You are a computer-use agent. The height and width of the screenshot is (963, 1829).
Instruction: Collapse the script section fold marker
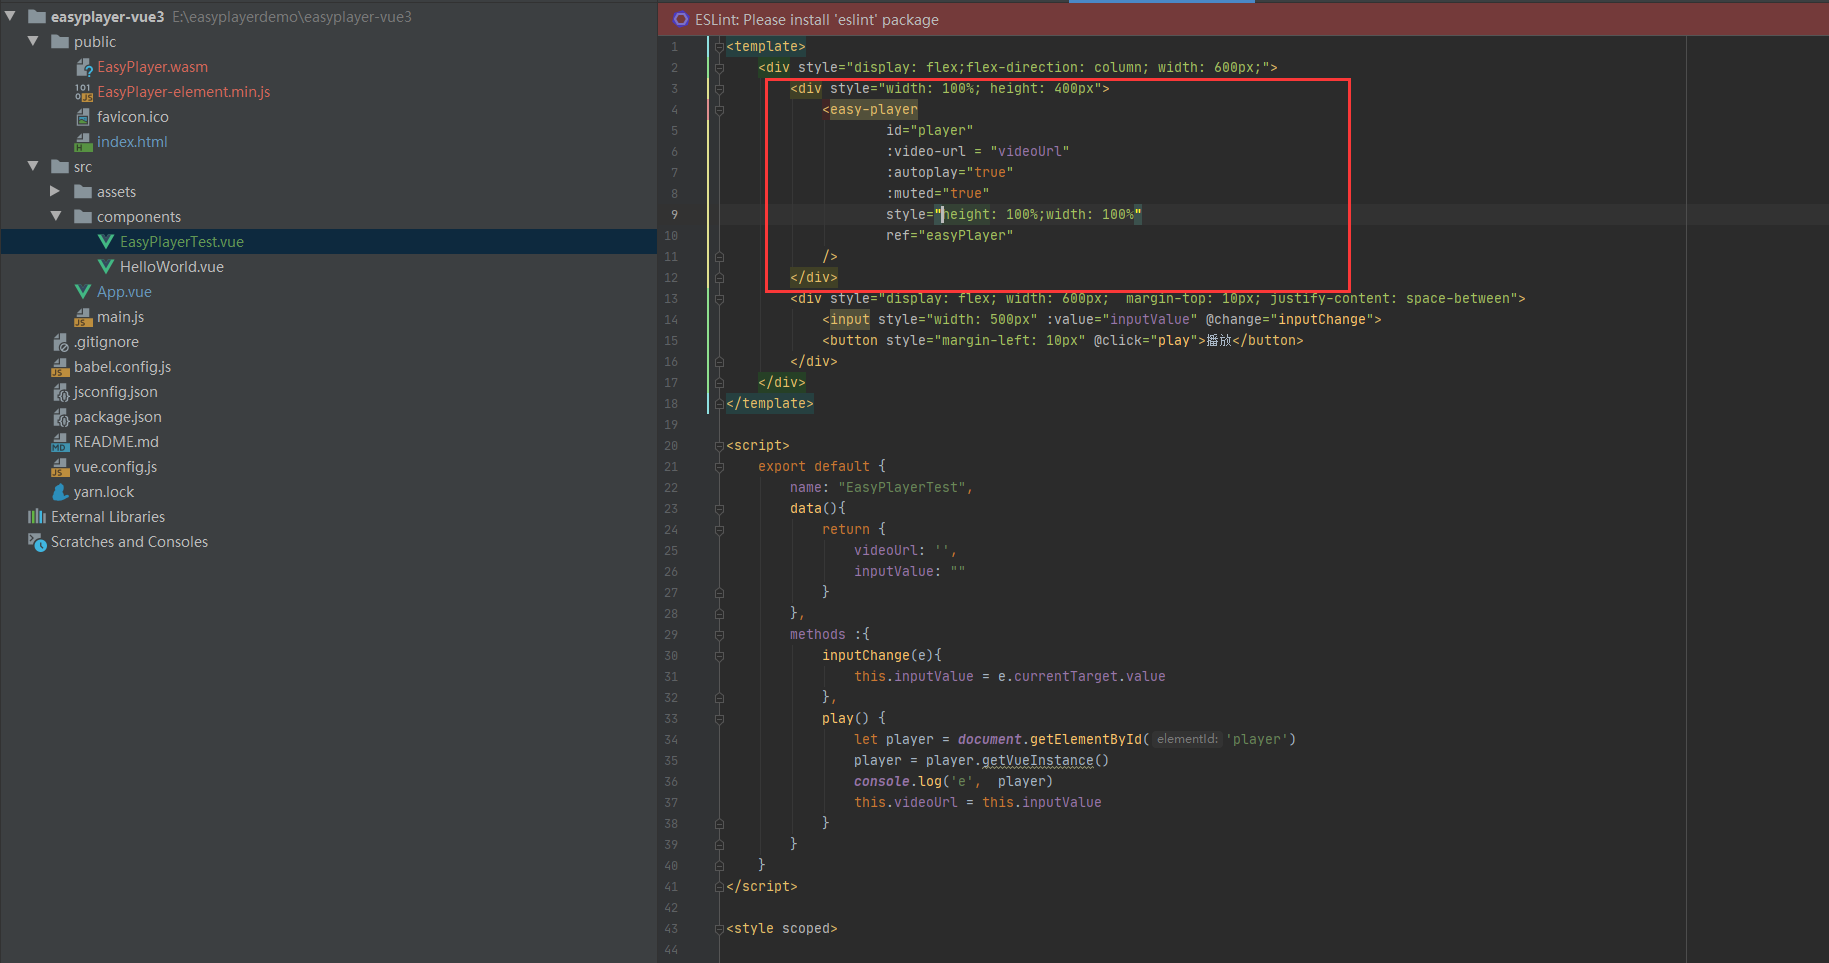point(719,445)
